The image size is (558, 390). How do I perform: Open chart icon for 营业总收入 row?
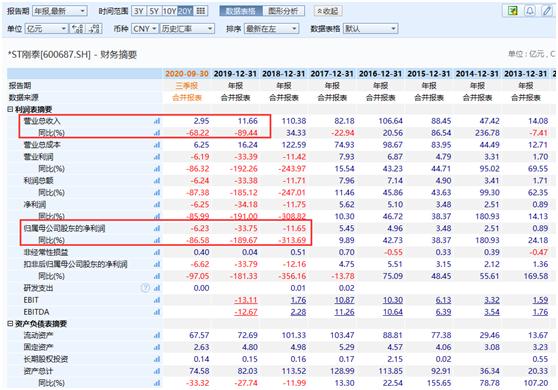click(157, 121)
